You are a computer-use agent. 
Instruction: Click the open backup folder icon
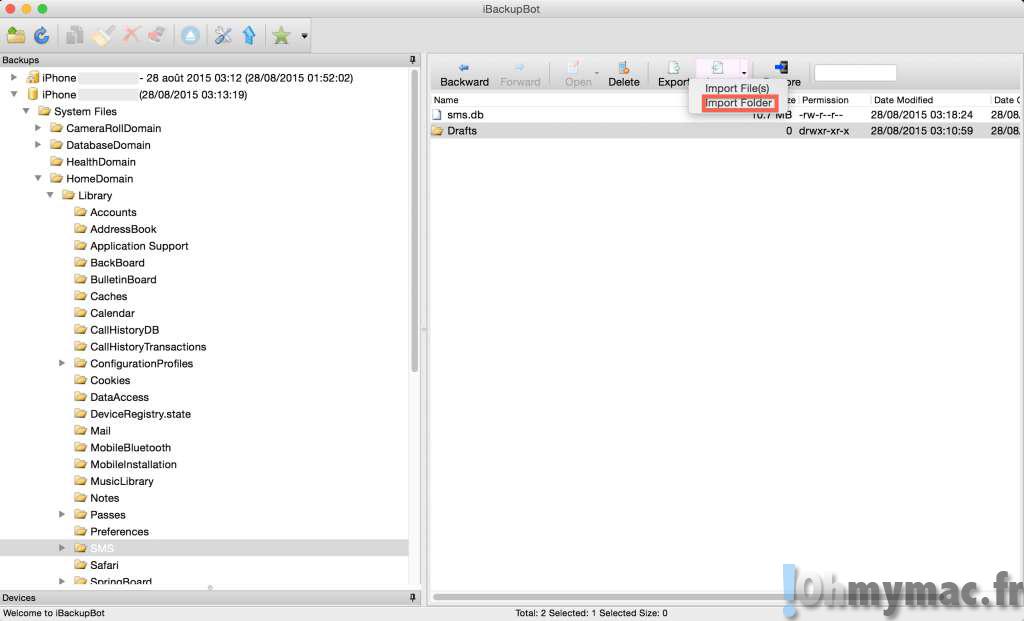[x=16, y=35]
